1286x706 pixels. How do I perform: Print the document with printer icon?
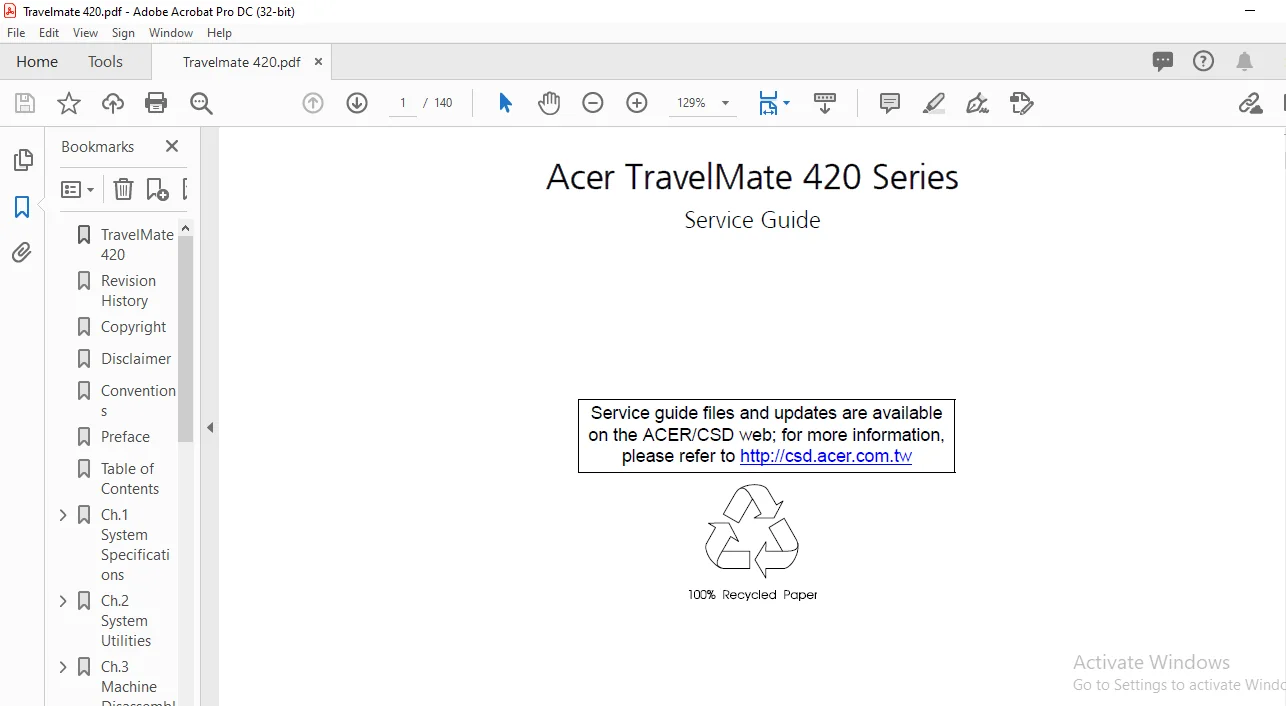[x=156, y=103]
